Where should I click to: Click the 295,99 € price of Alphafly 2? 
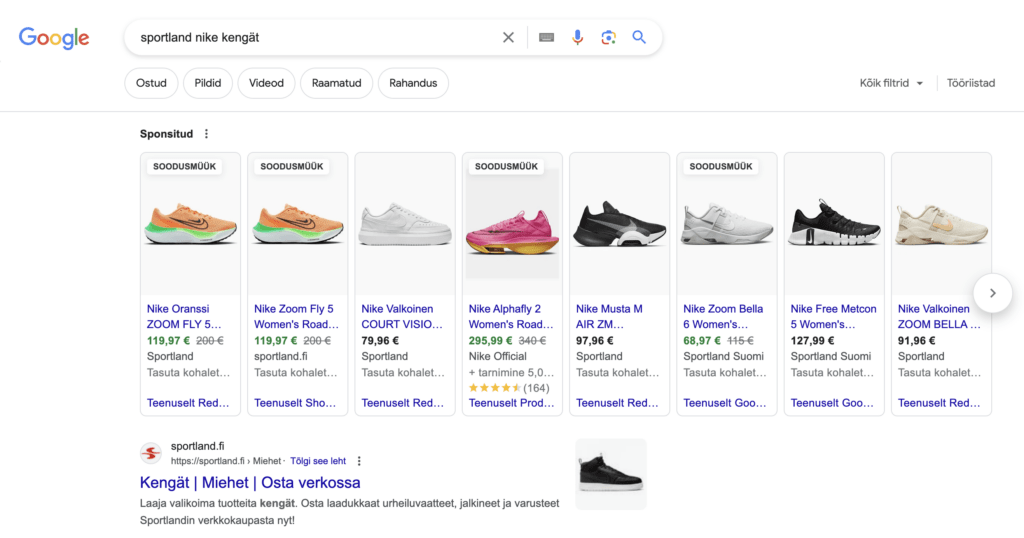coord(490,341)
